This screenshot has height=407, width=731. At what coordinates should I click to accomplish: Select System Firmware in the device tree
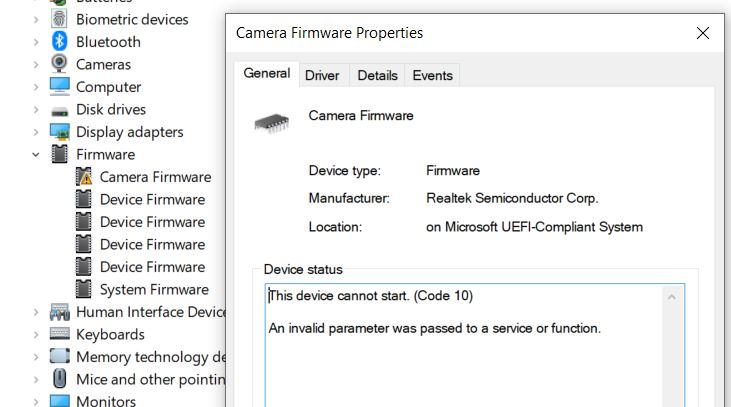coord(154,290)
